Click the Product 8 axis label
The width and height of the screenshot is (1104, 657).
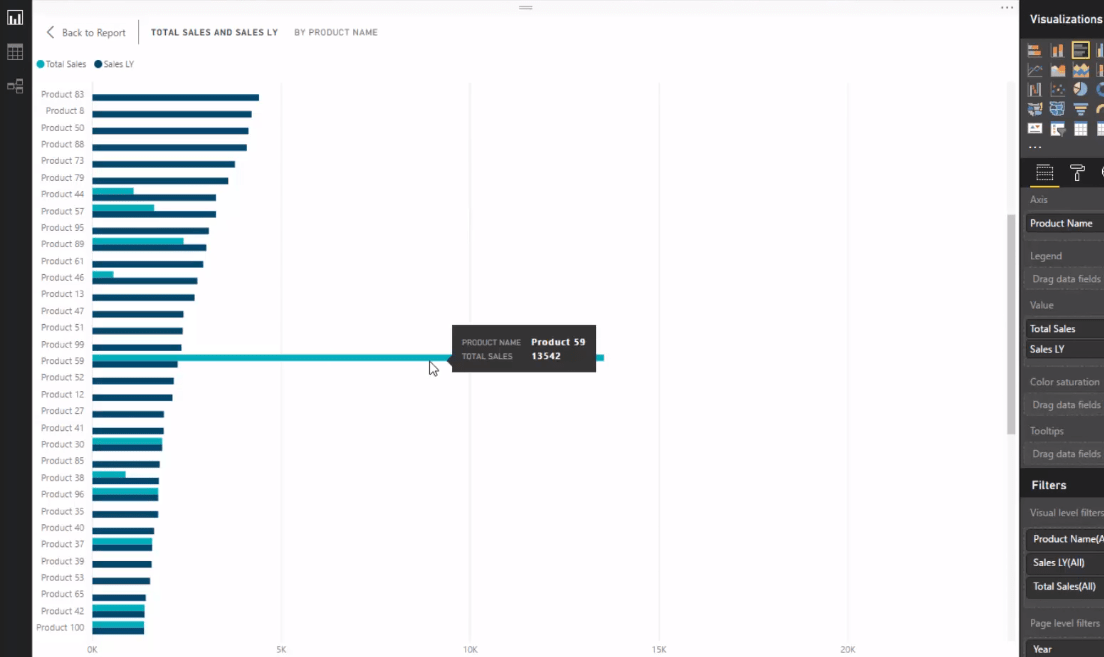coord(65,111)
